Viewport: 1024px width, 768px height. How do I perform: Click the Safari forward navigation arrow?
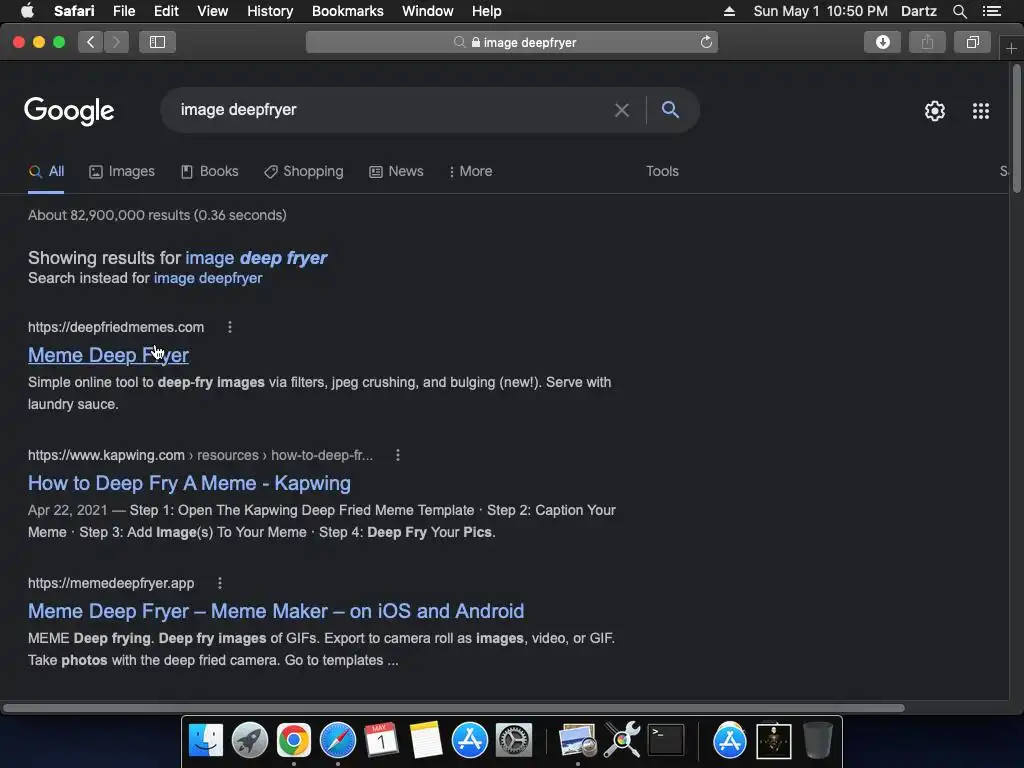tap(116, 42)
